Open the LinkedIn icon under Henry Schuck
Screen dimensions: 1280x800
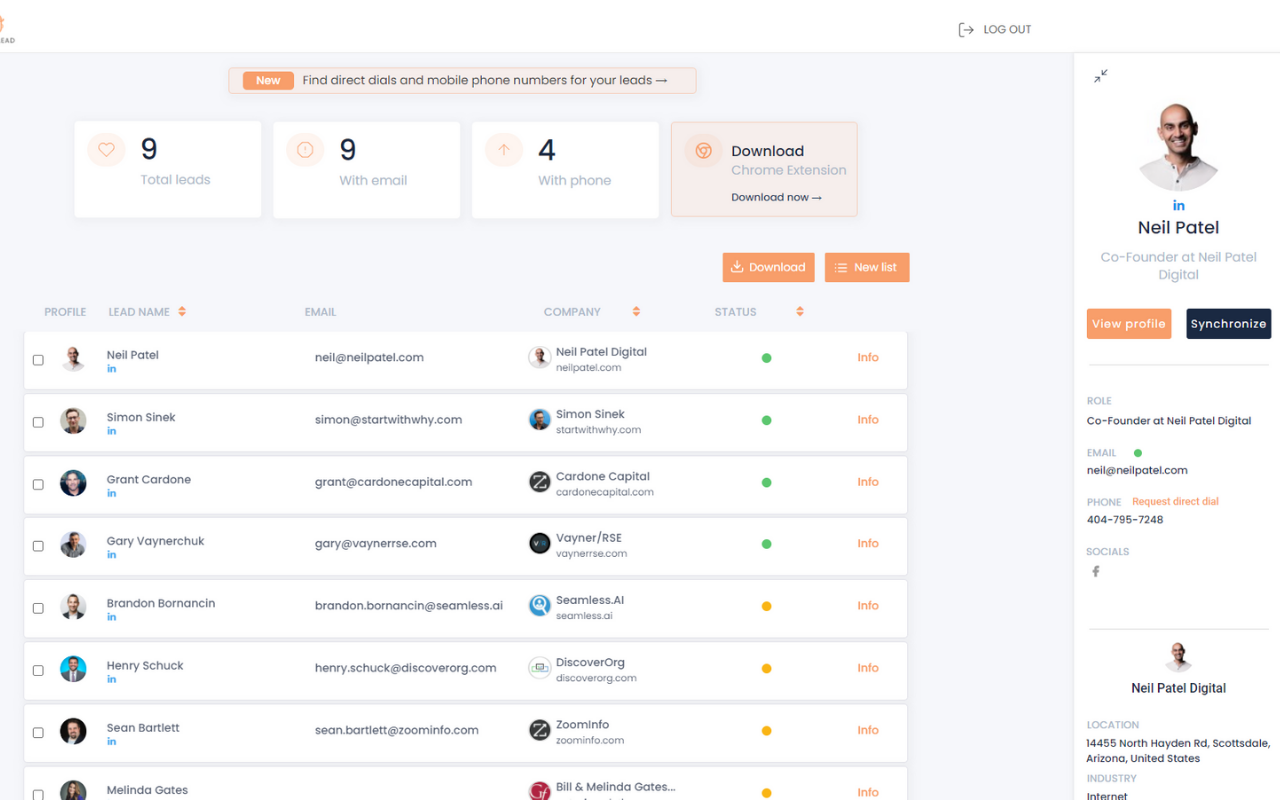[112, 679]
